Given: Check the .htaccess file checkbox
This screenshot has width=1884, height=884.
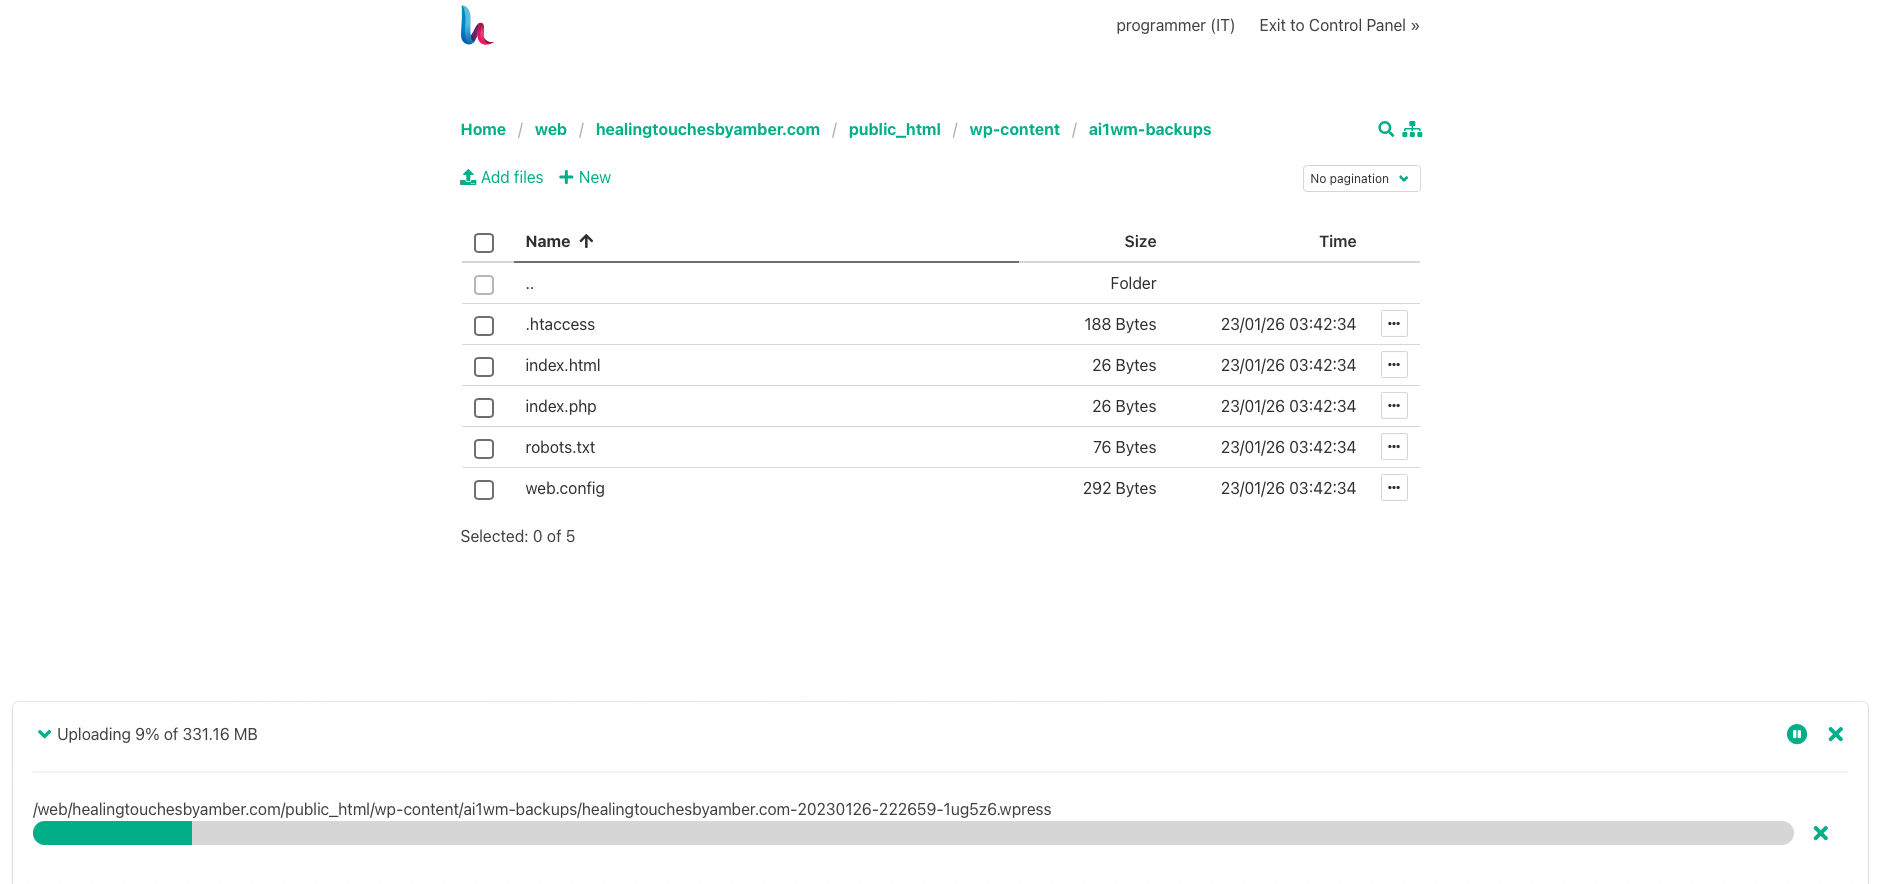Looking at the screenshot, I should [484, 326].
